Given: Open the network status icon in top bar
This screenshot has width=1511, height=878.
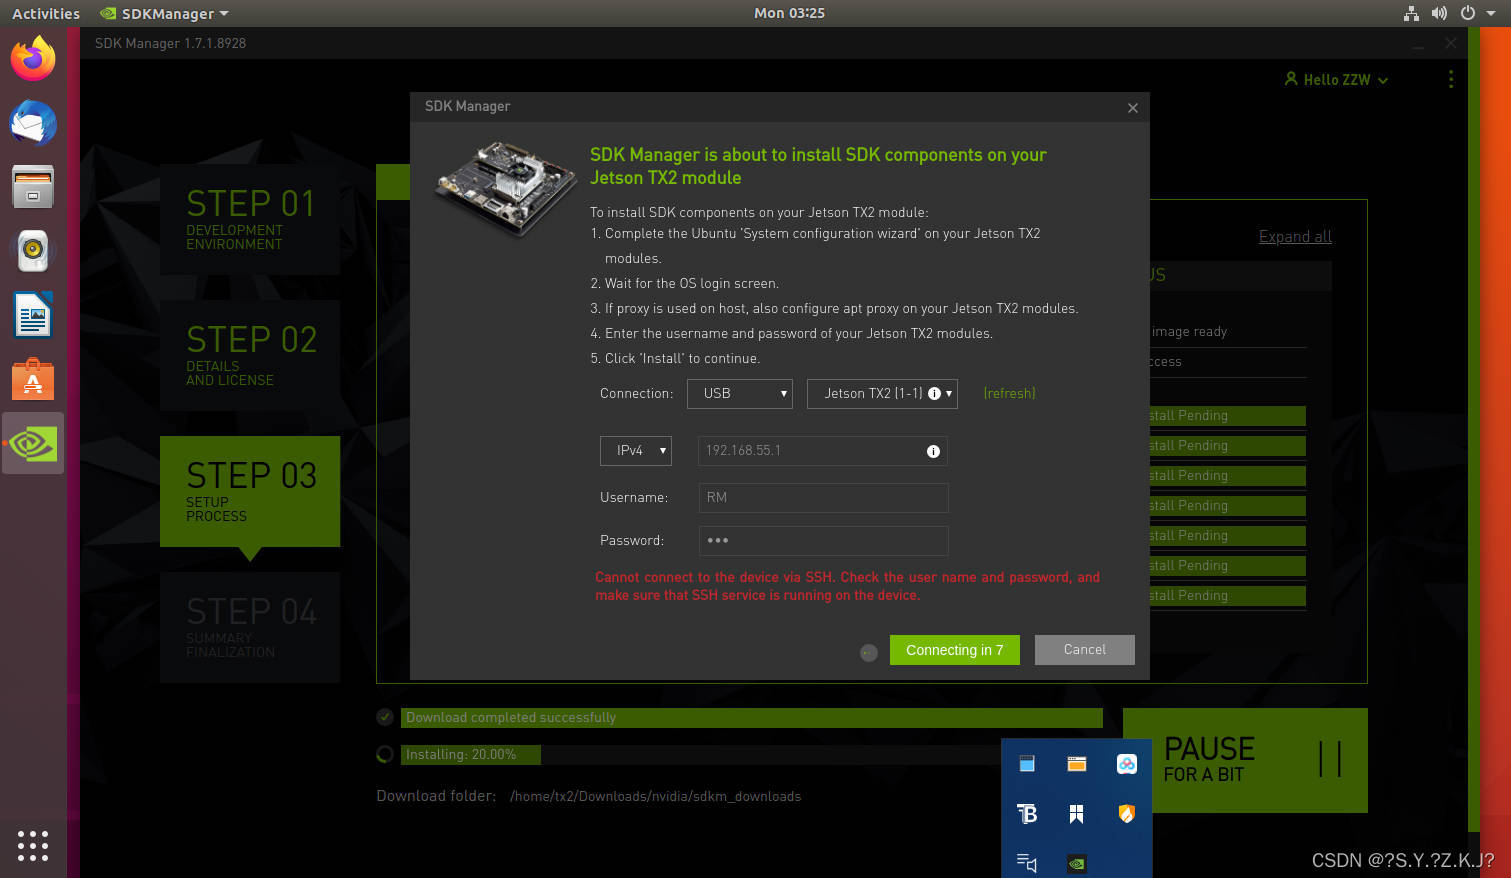Looking at the screenshot, I should tap(1411, 13).
